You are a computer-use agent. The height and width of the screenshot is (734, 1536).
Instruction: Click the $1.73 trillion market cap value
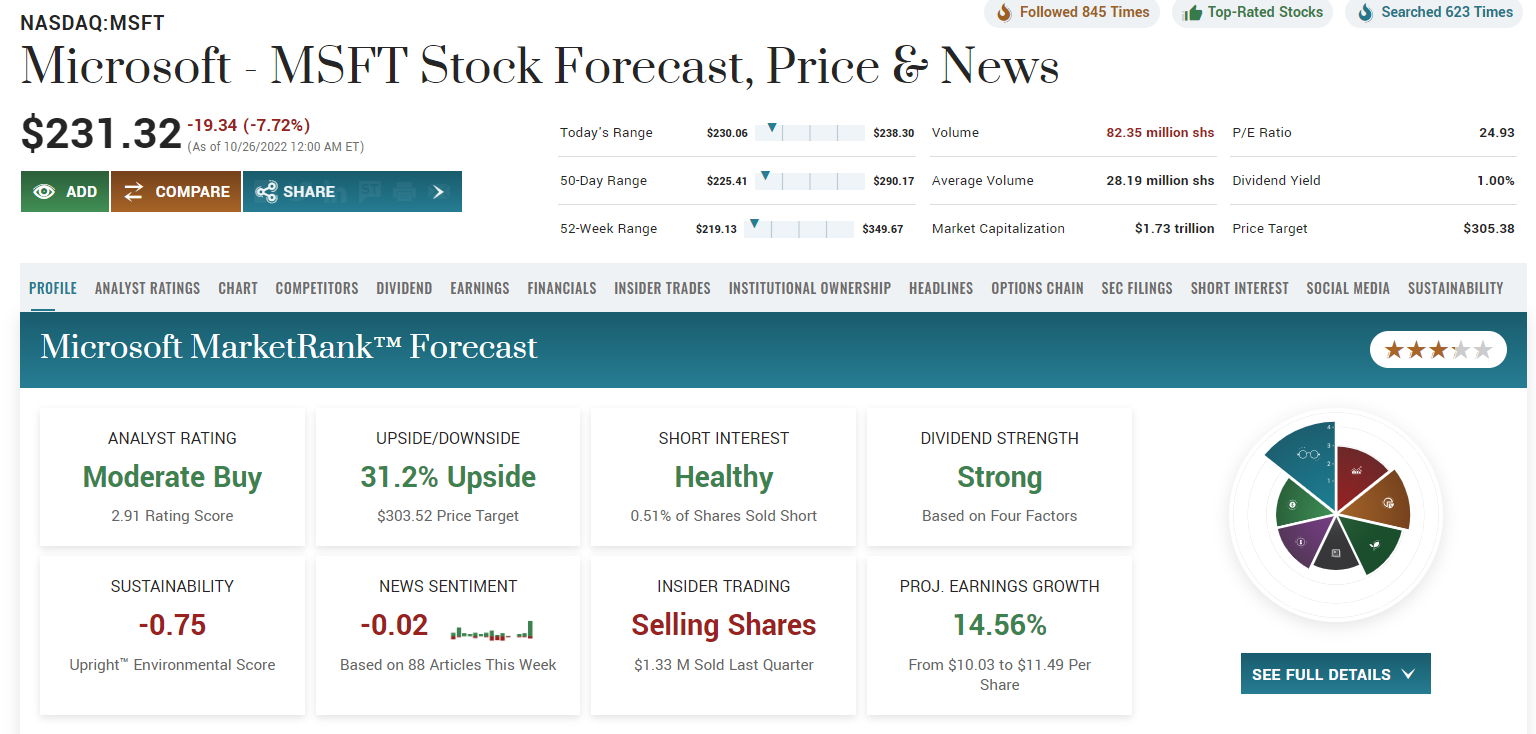pos(1175,228)
